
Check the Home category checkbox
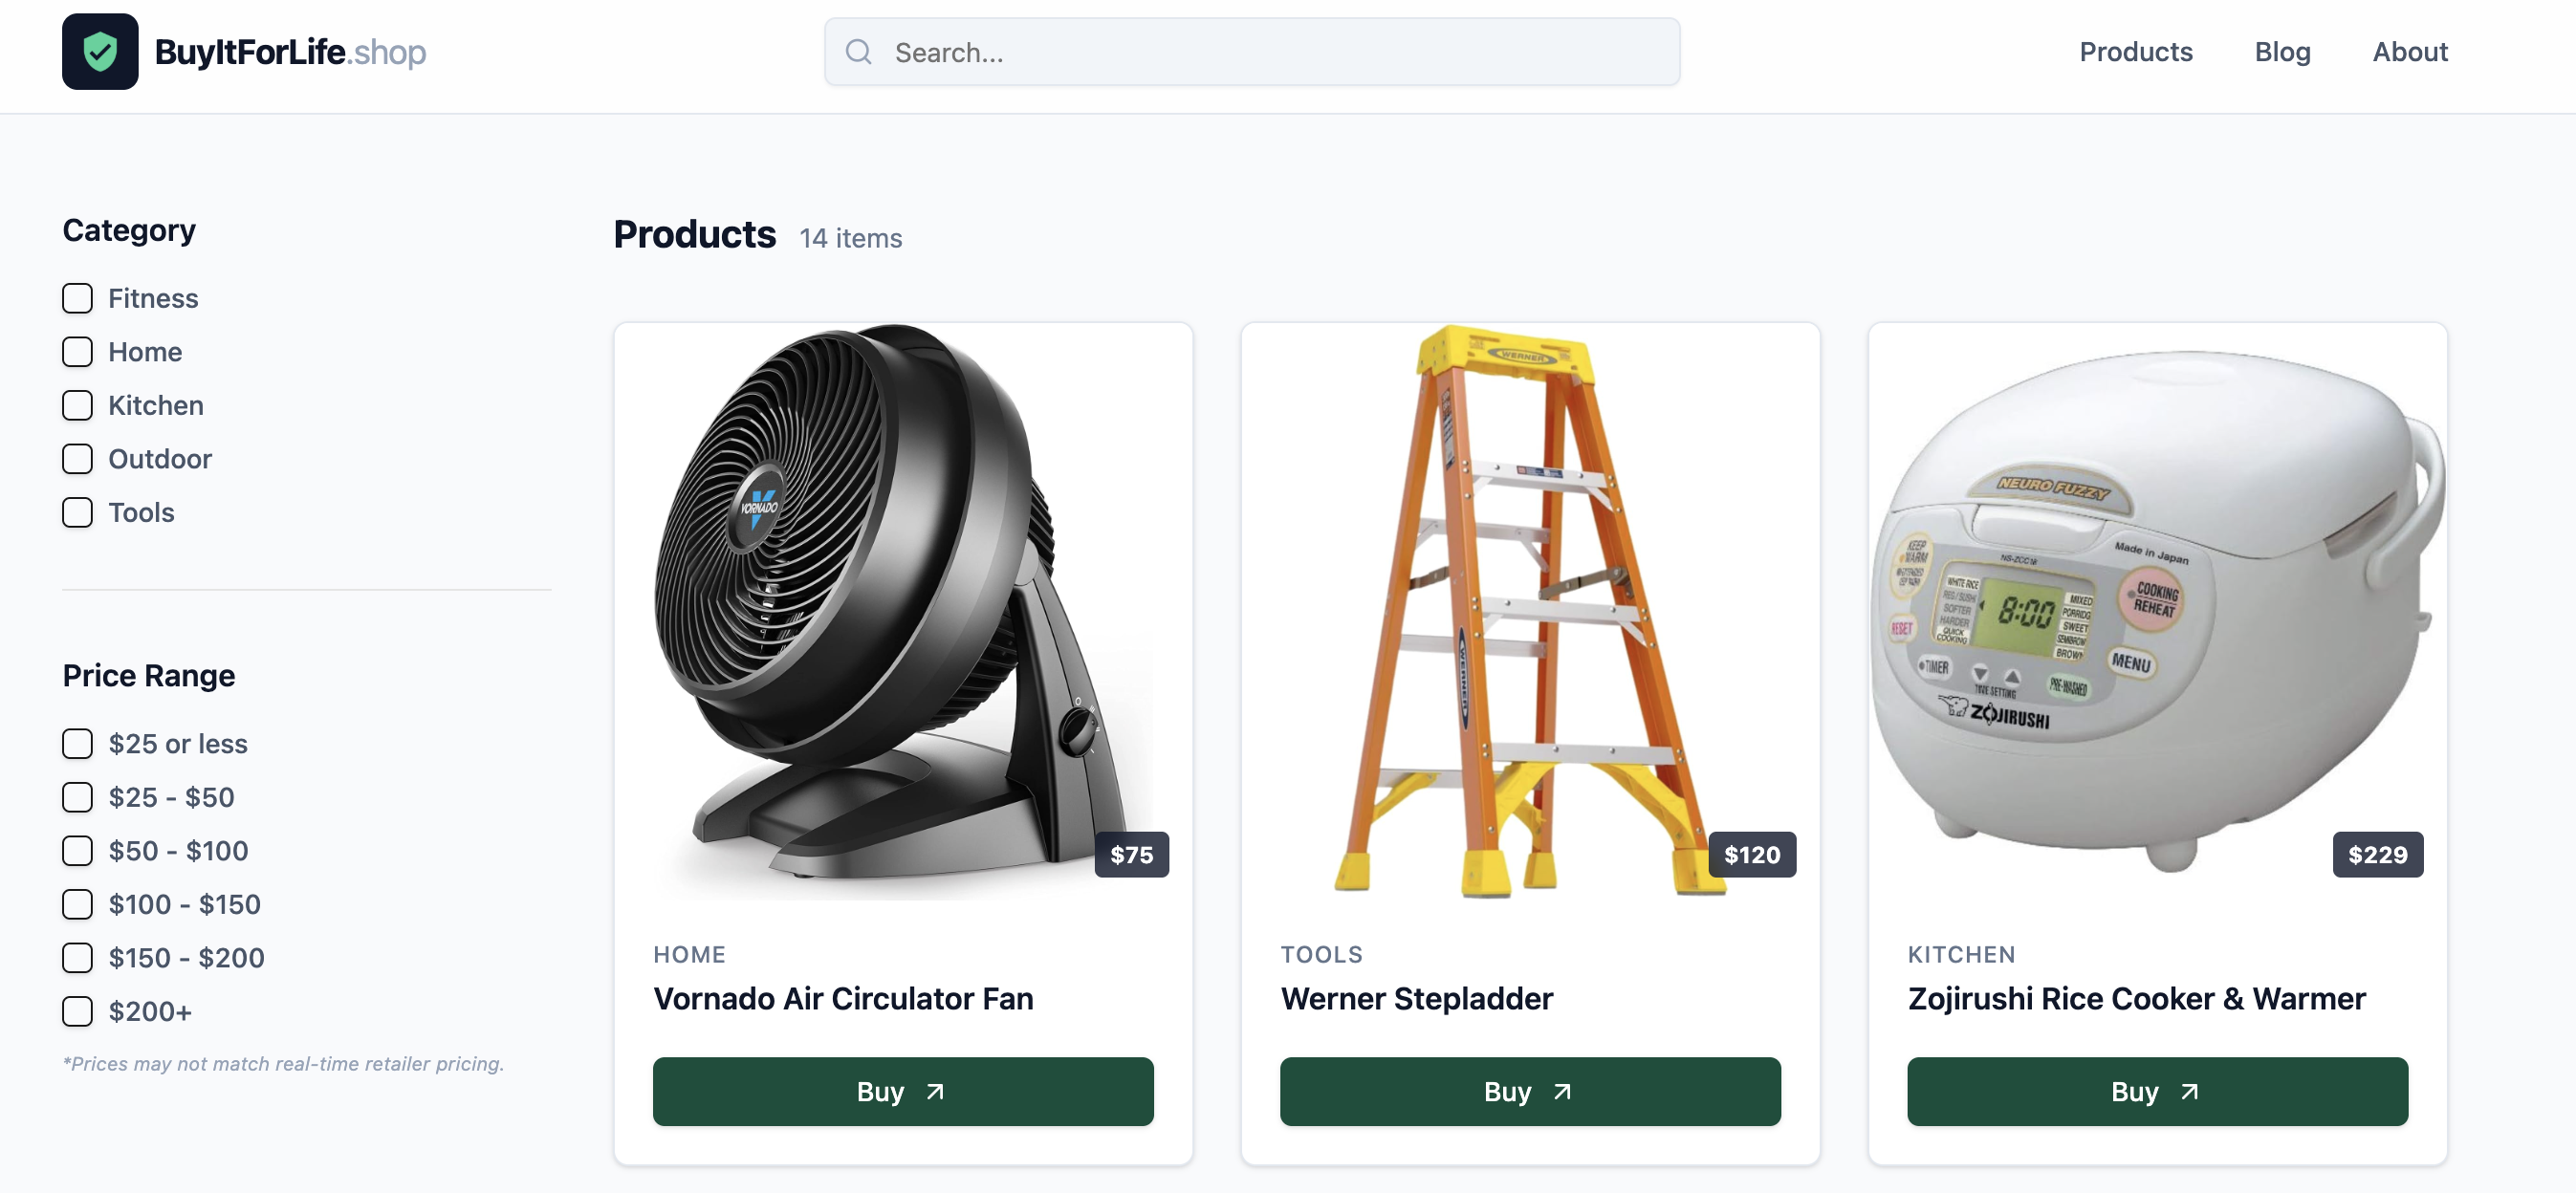tap(77, 351)
